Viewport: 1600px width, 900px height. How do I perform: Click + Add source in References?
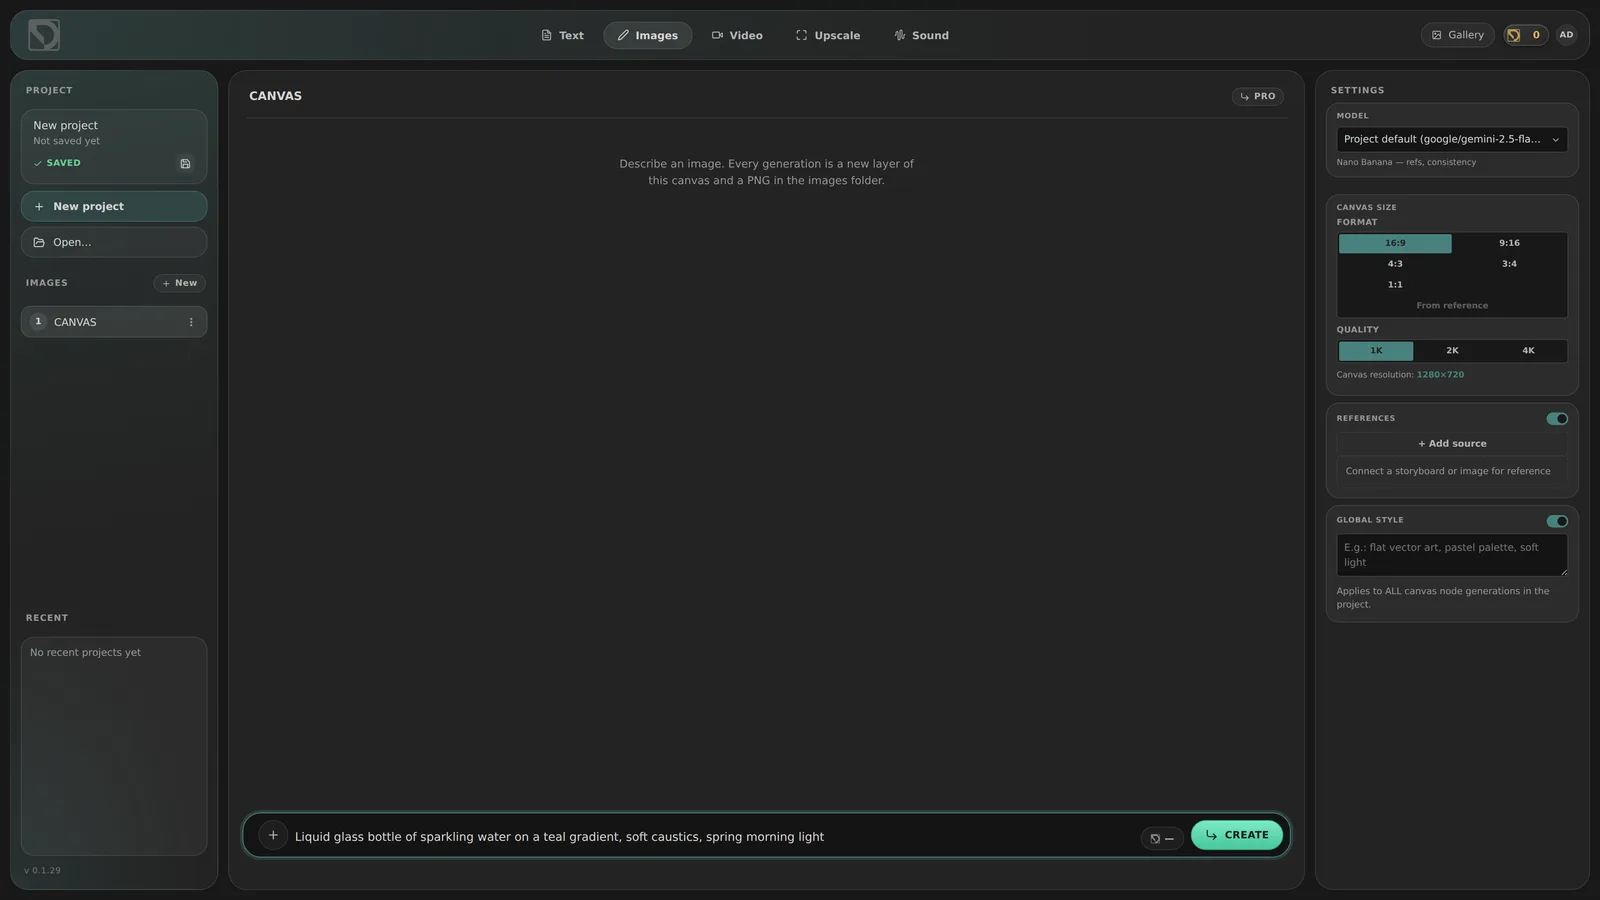point(1452,444)
